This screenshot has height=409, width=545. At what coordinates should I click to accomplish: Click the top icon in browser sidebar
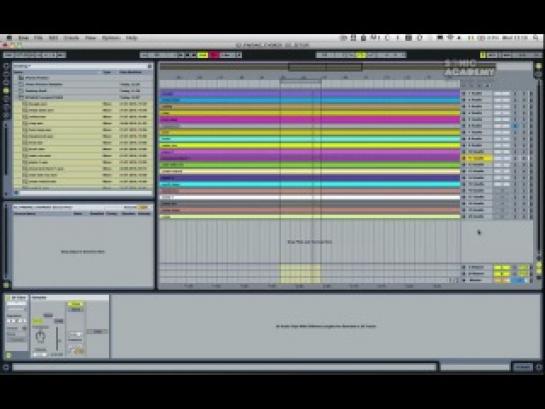6,66
